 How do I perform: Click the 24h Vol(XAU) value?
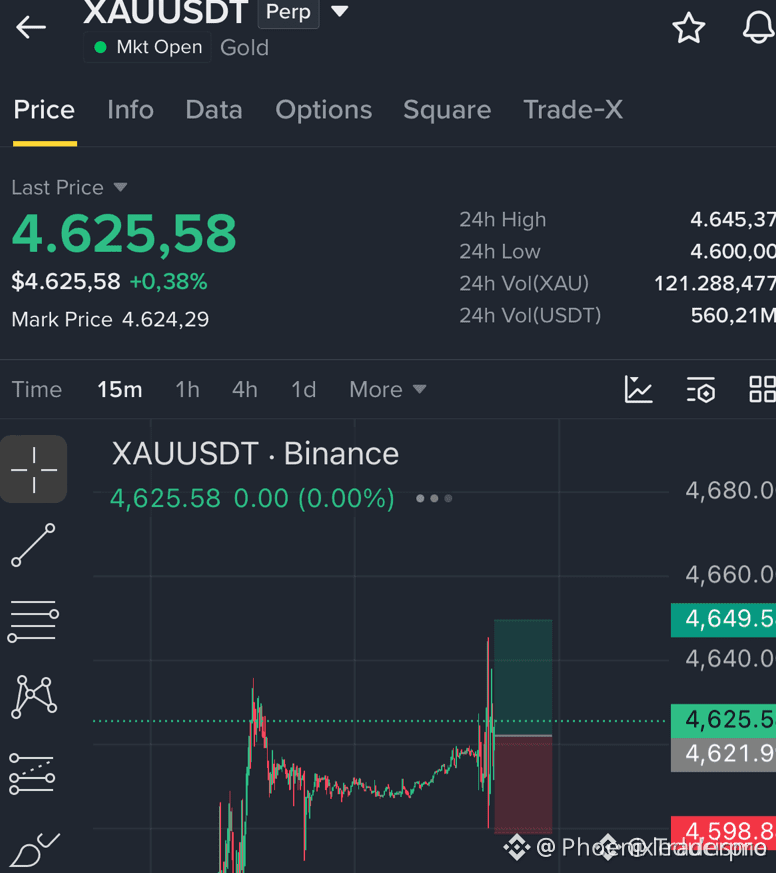715,283
